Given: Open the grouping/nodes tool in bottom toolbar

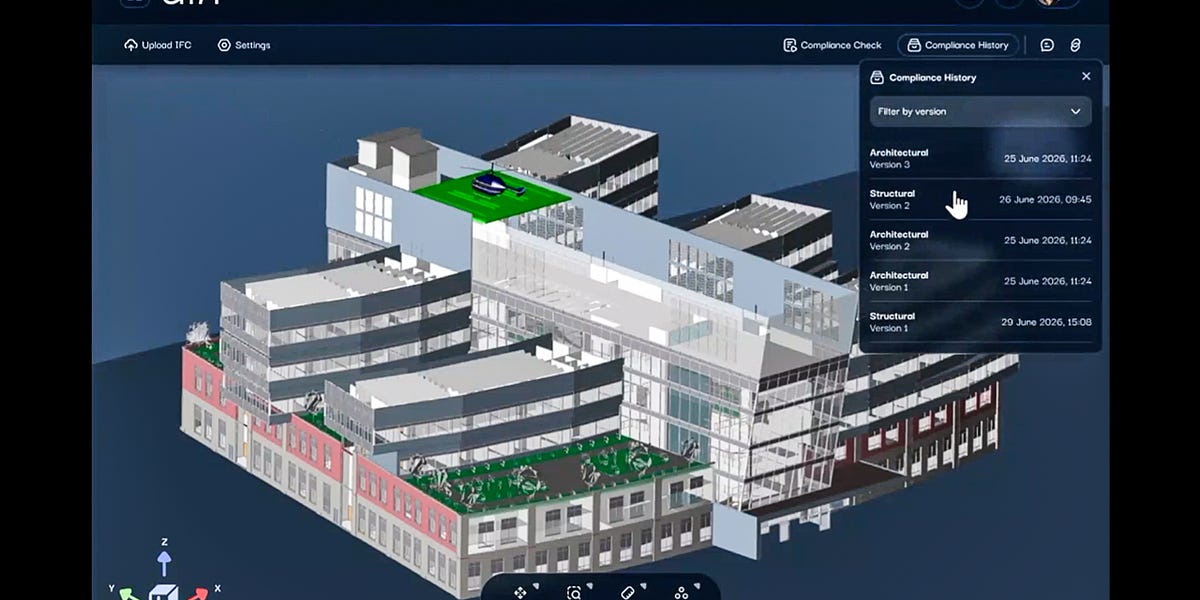Looking at the screenshot, I should point(682,592).
